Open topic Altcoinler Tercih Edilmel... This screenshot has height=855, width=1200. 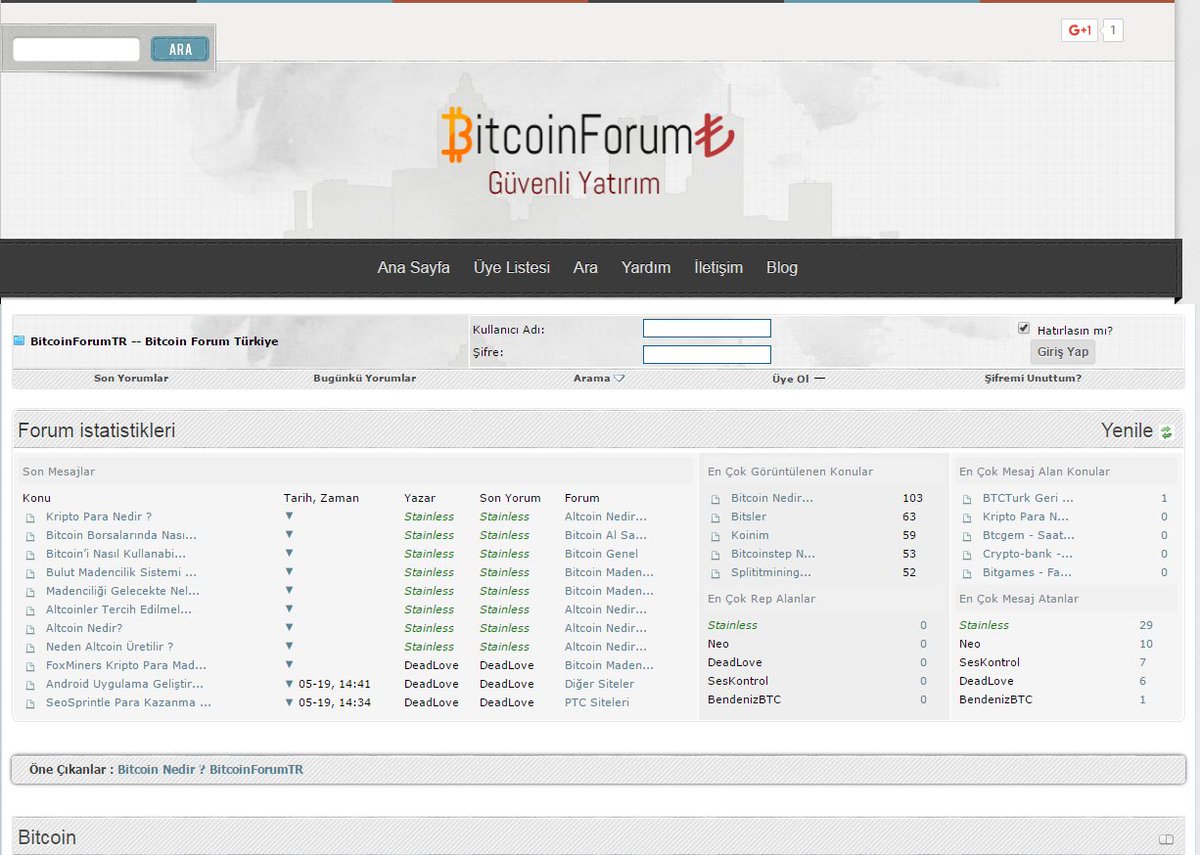click(x=118, y=610)
